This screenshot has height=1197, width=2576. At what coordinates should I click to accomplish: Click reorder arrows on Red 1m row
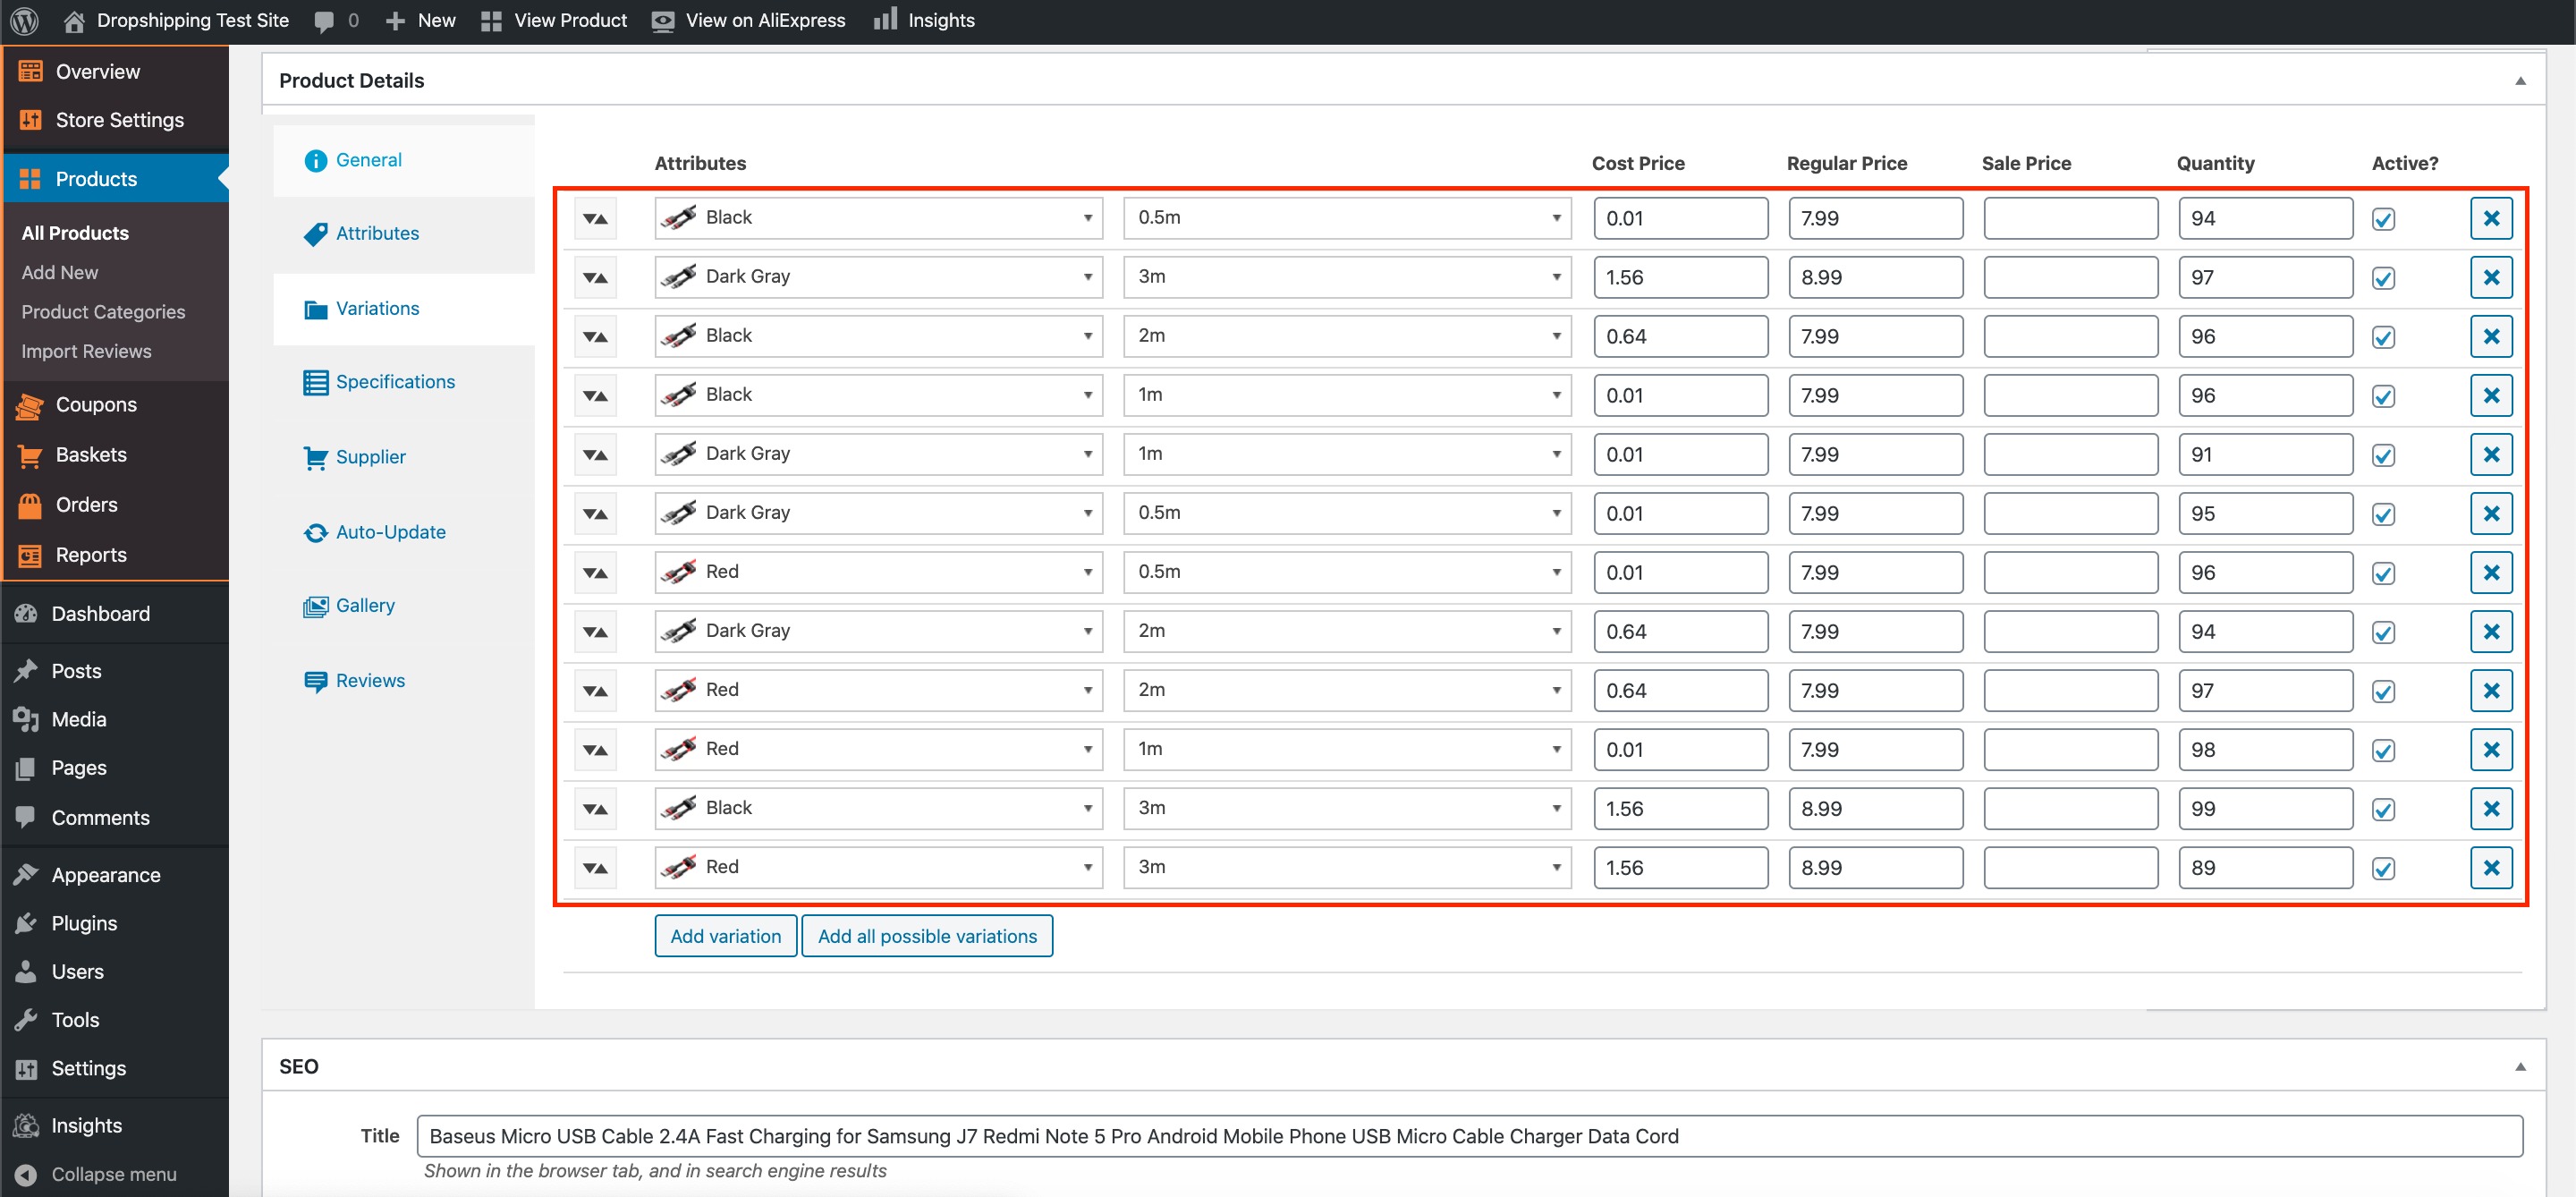595,749
